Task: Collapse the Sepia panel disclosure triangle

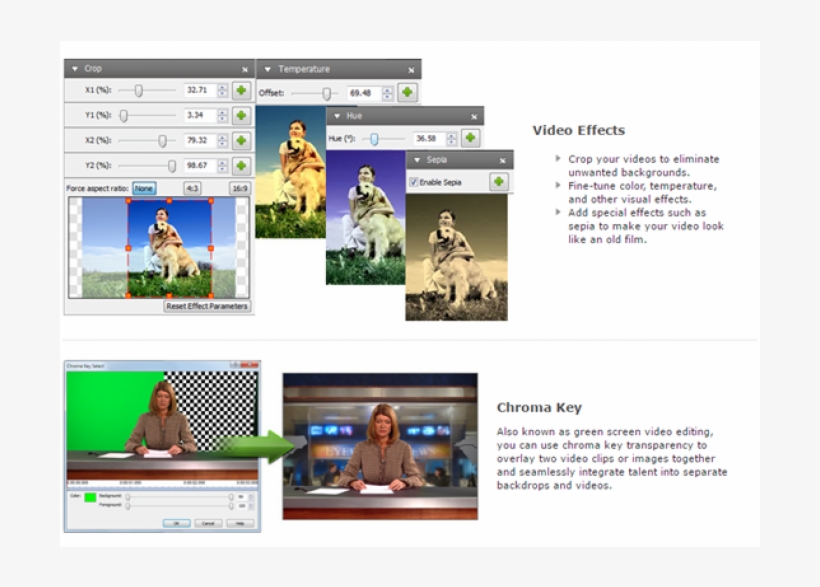Action: pyautogui.click(x=415, y=160)
